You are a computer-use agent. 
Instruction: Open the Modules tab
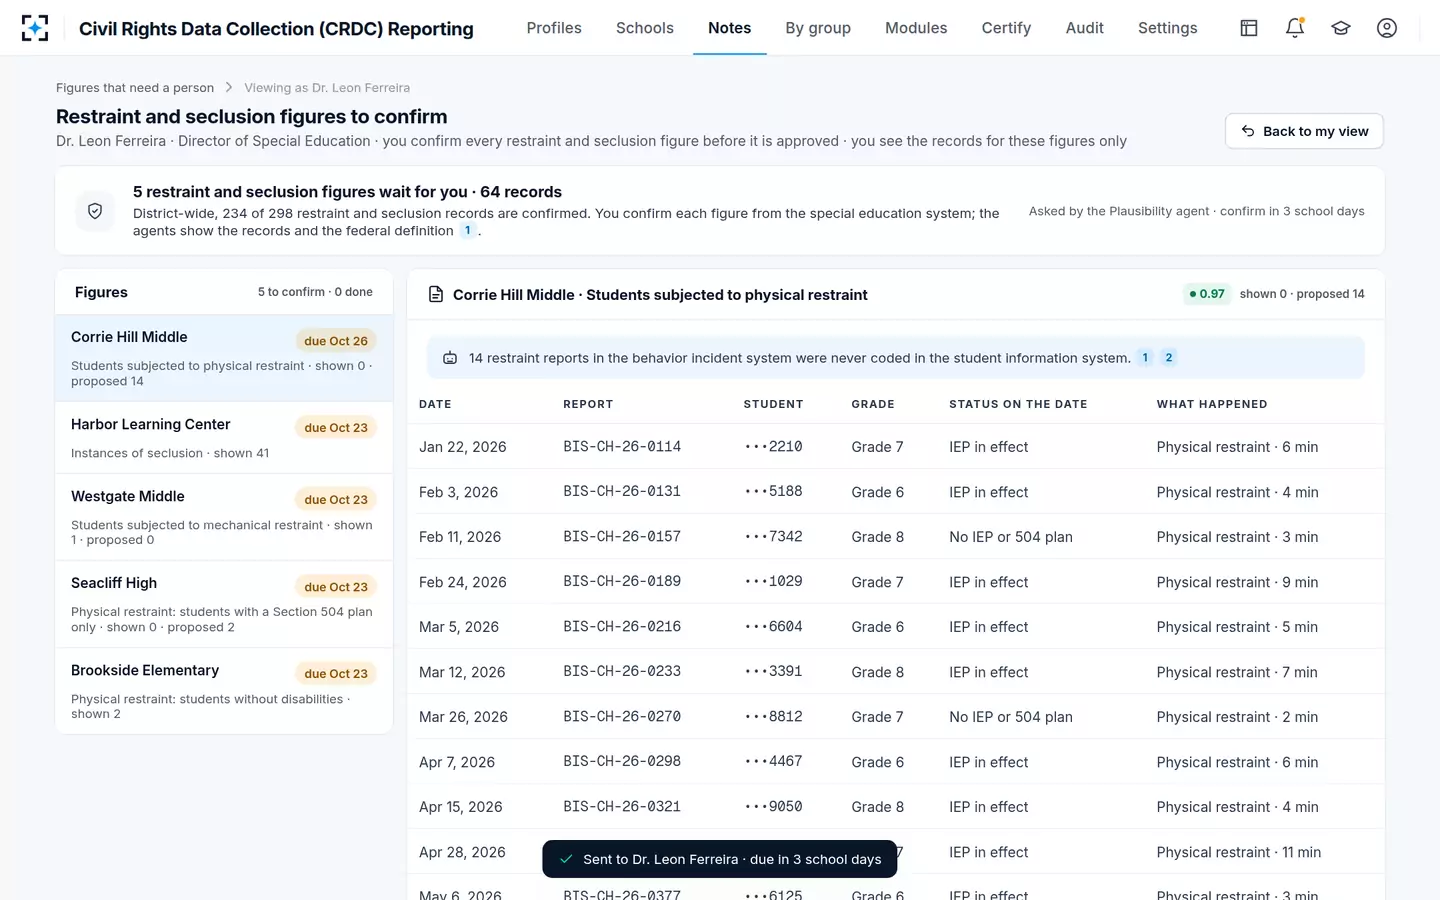(x=916, y=28)
